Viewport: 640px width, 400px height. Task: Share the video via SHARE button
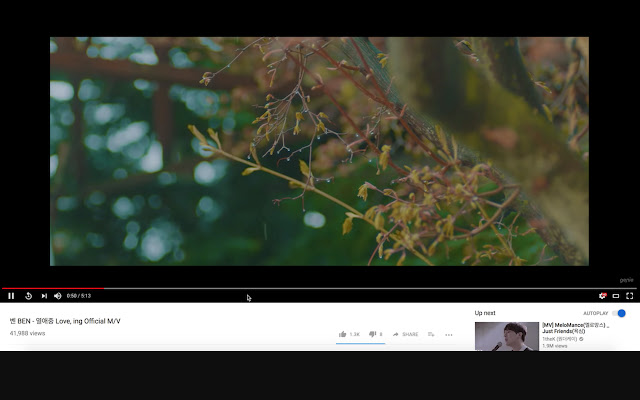click(405, 334)
